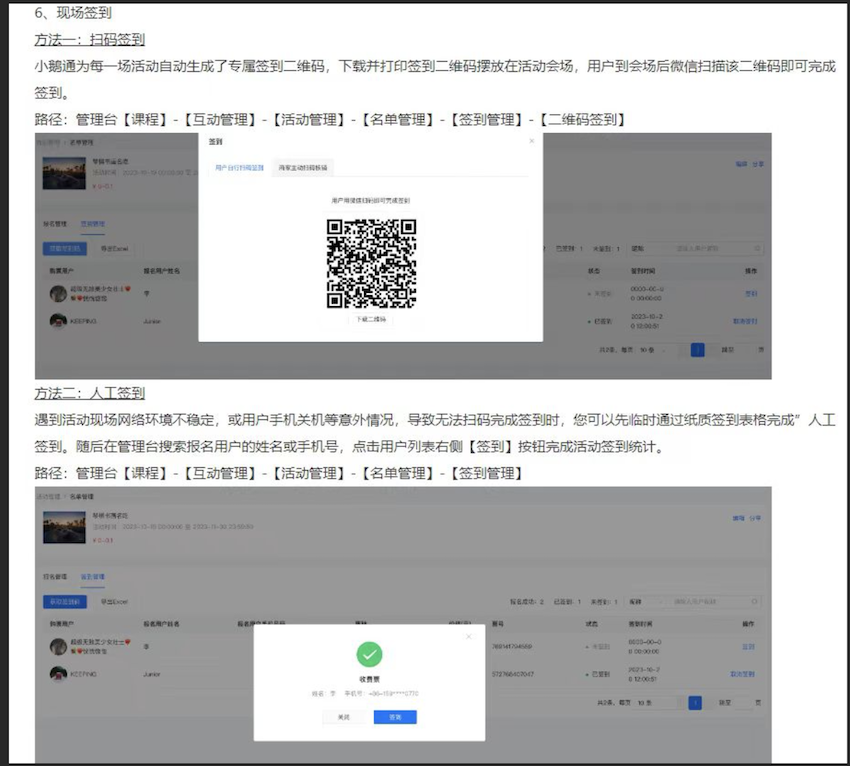
Task: Click page 1 in lower pagination
Action: pyautogui.click(x=695, y=704)
